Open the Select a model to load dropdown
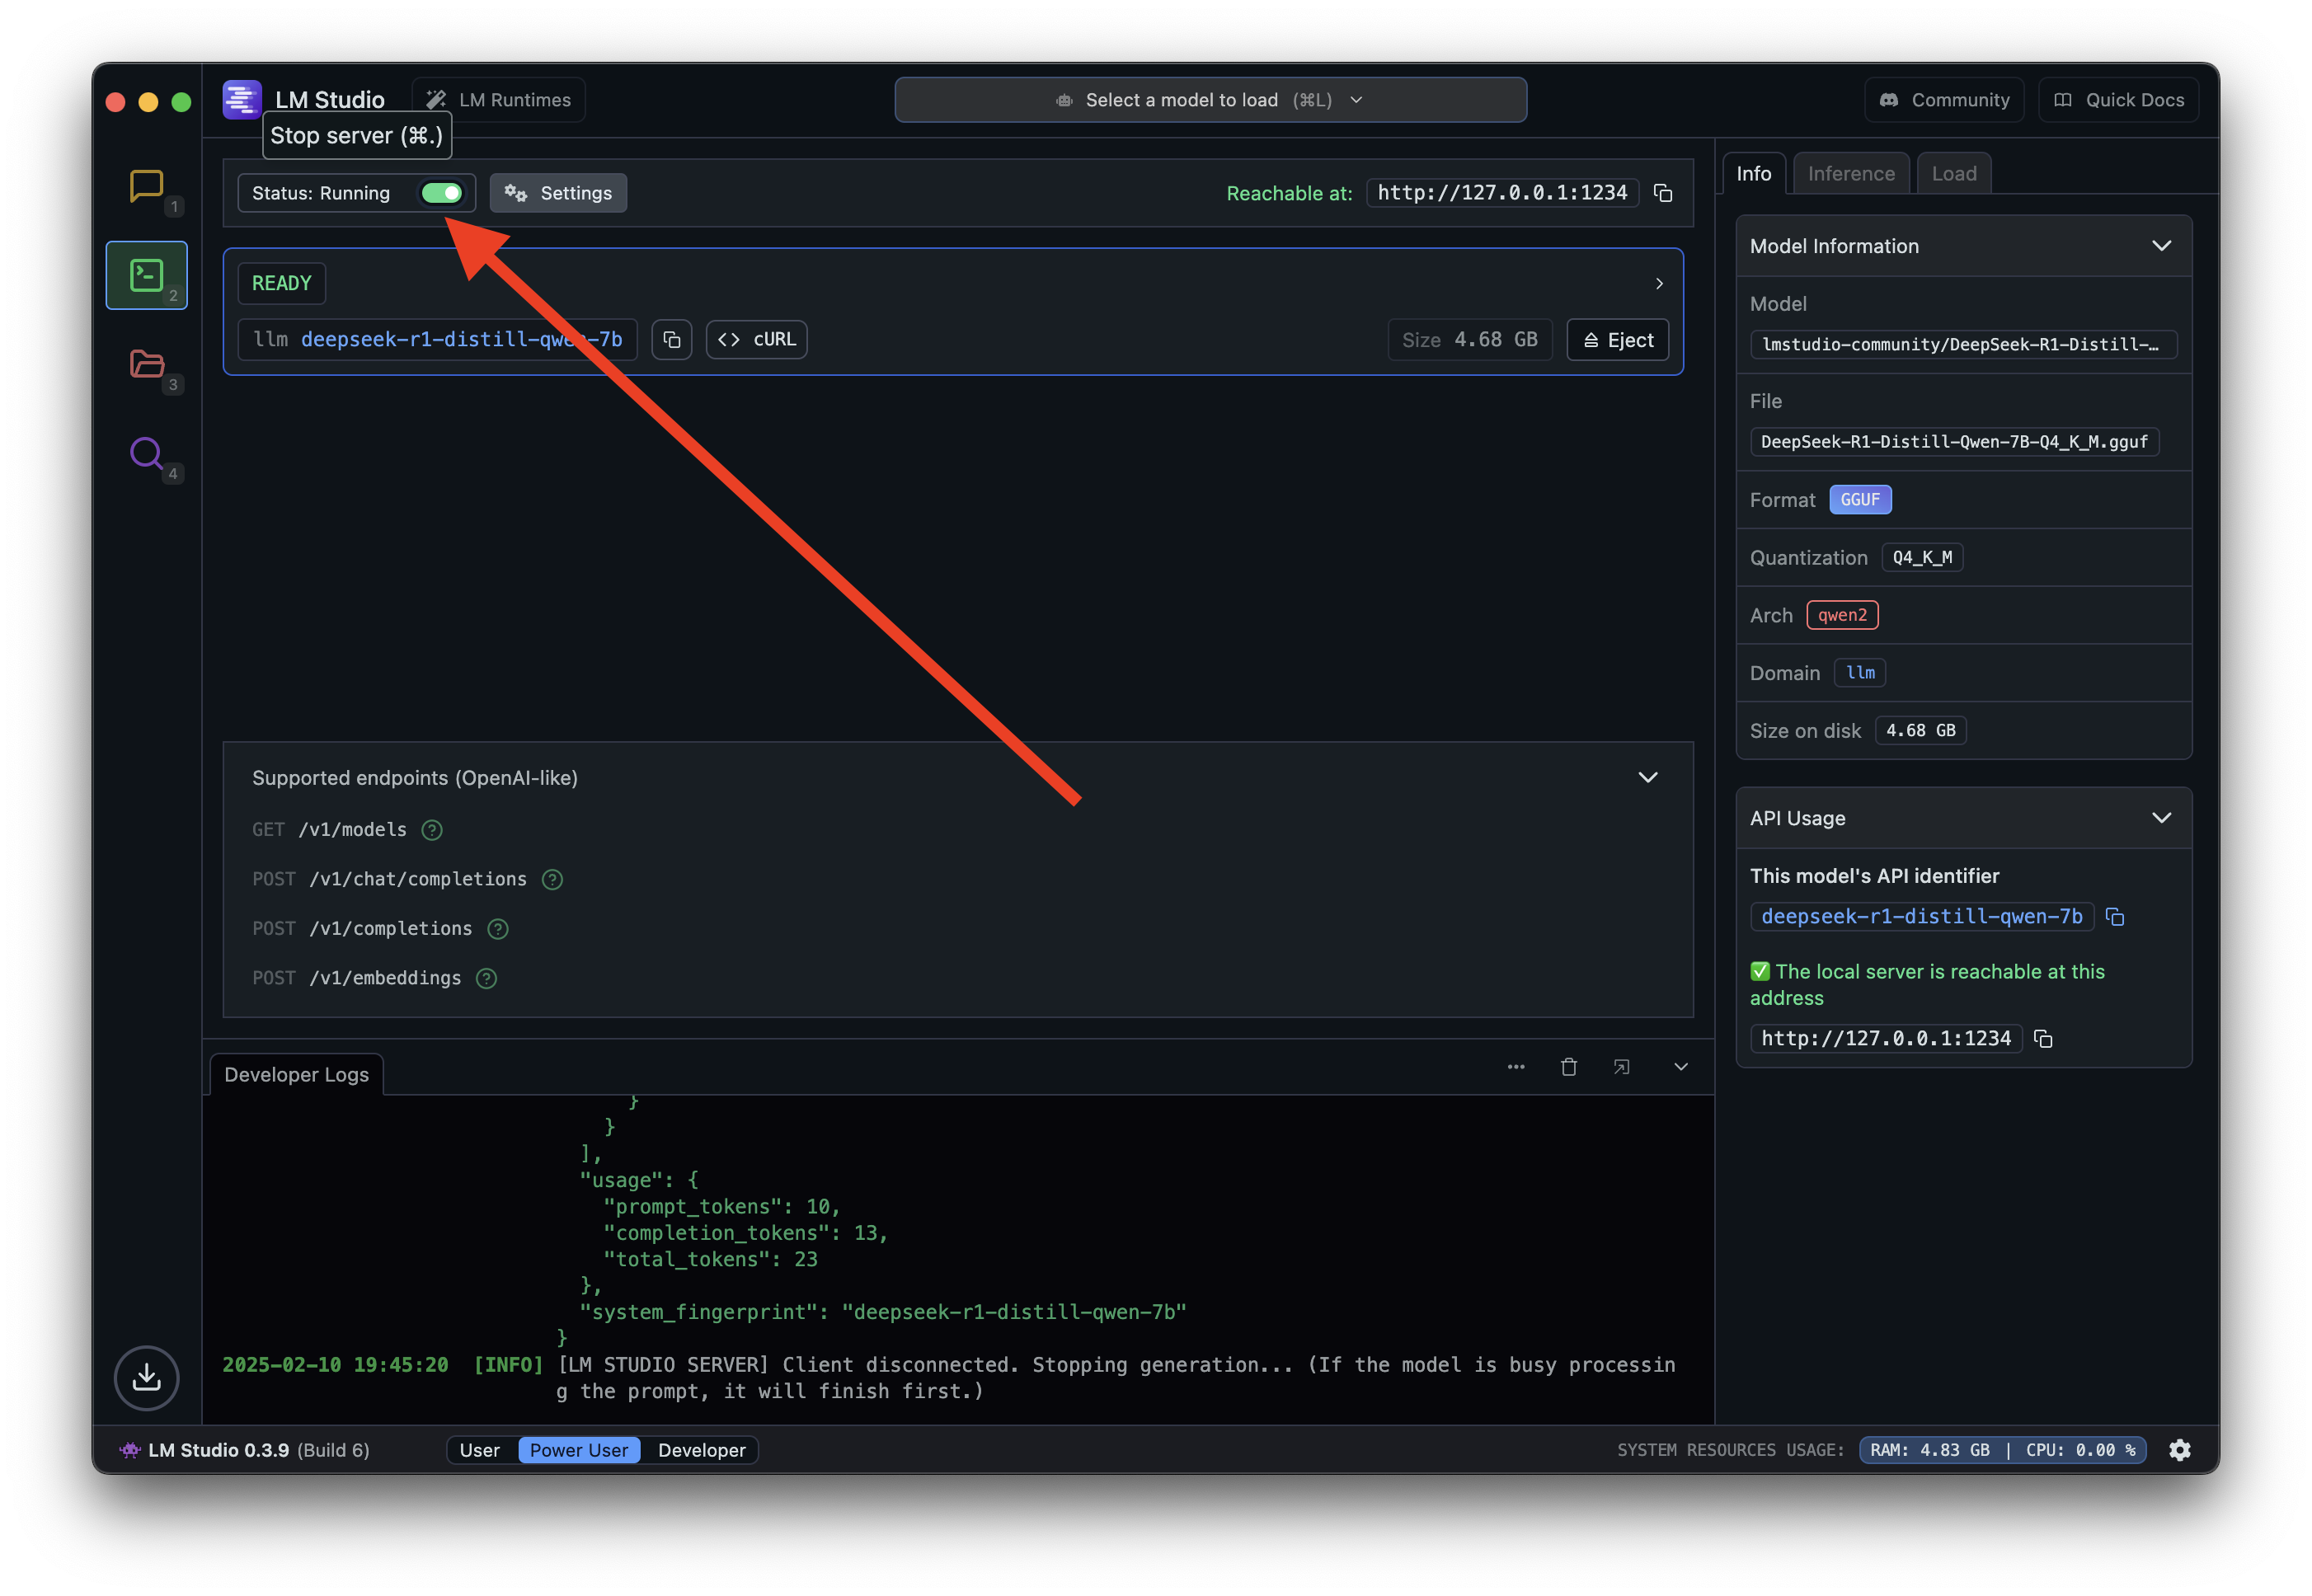 click(1210, 99)
